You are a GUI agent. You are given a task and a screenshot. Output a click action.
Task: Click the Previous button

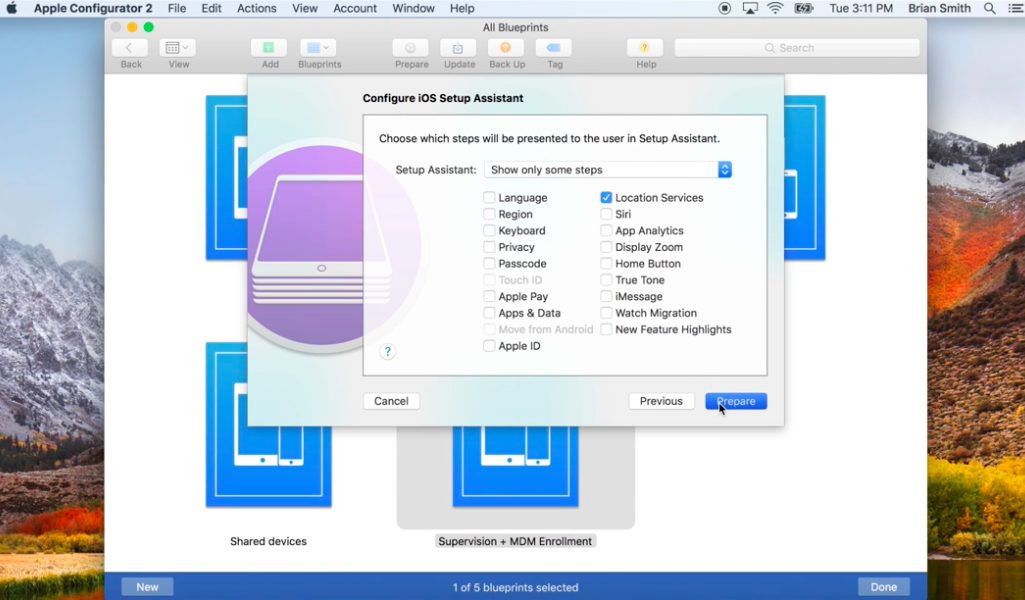661,401
